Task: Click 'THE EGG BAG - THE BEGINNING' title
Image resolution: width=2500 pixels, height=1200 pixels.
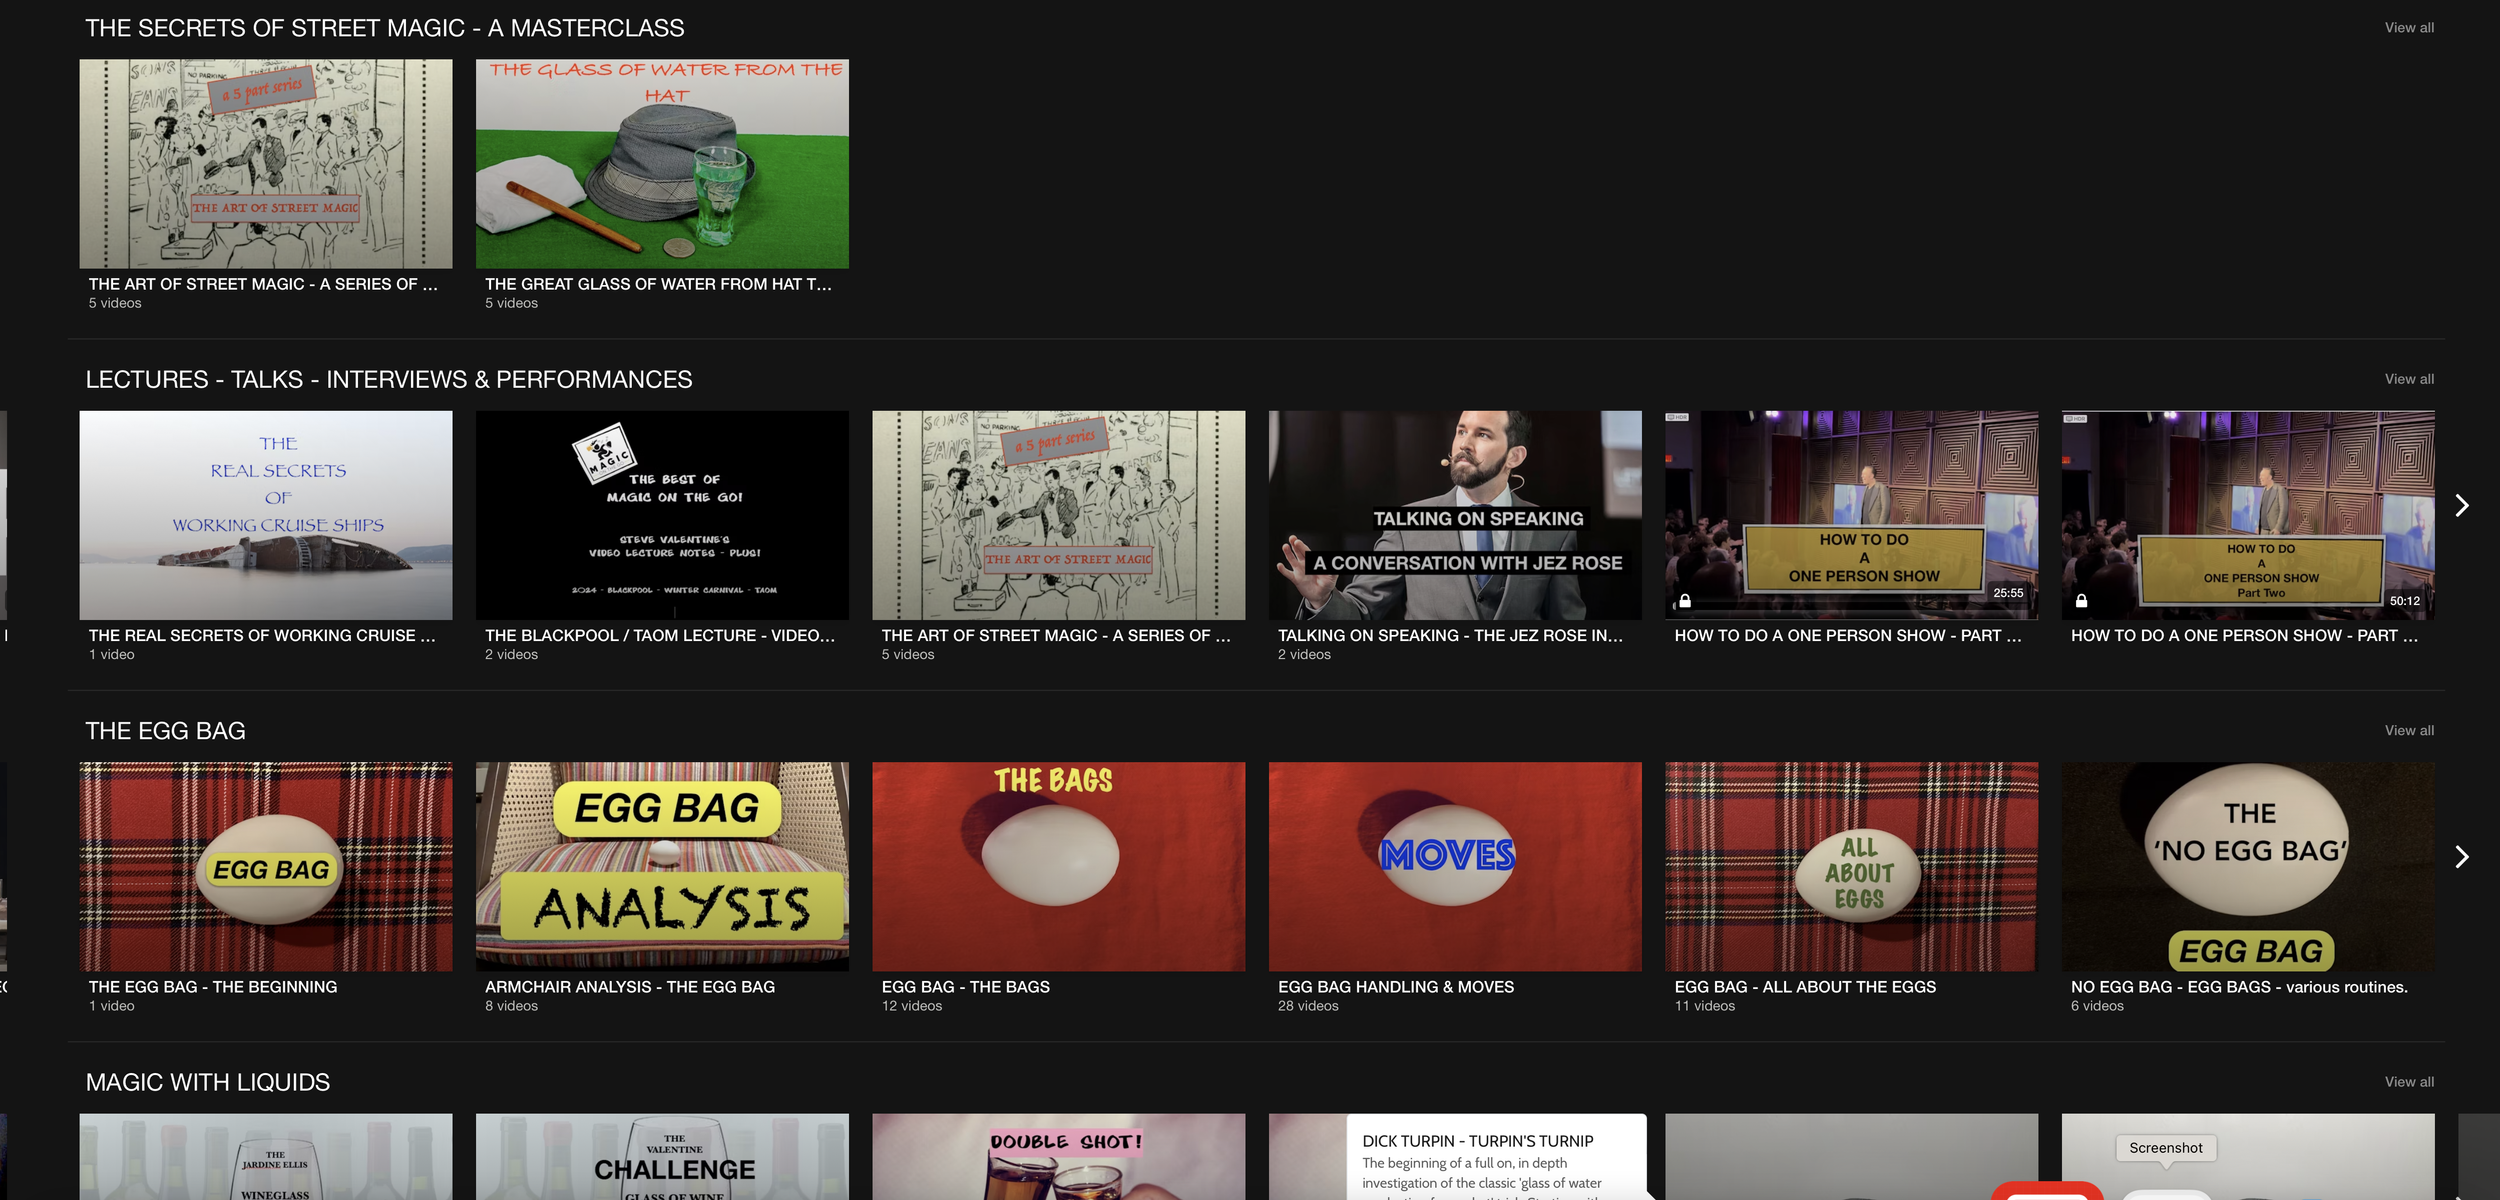Action: (x=213, y=987)
